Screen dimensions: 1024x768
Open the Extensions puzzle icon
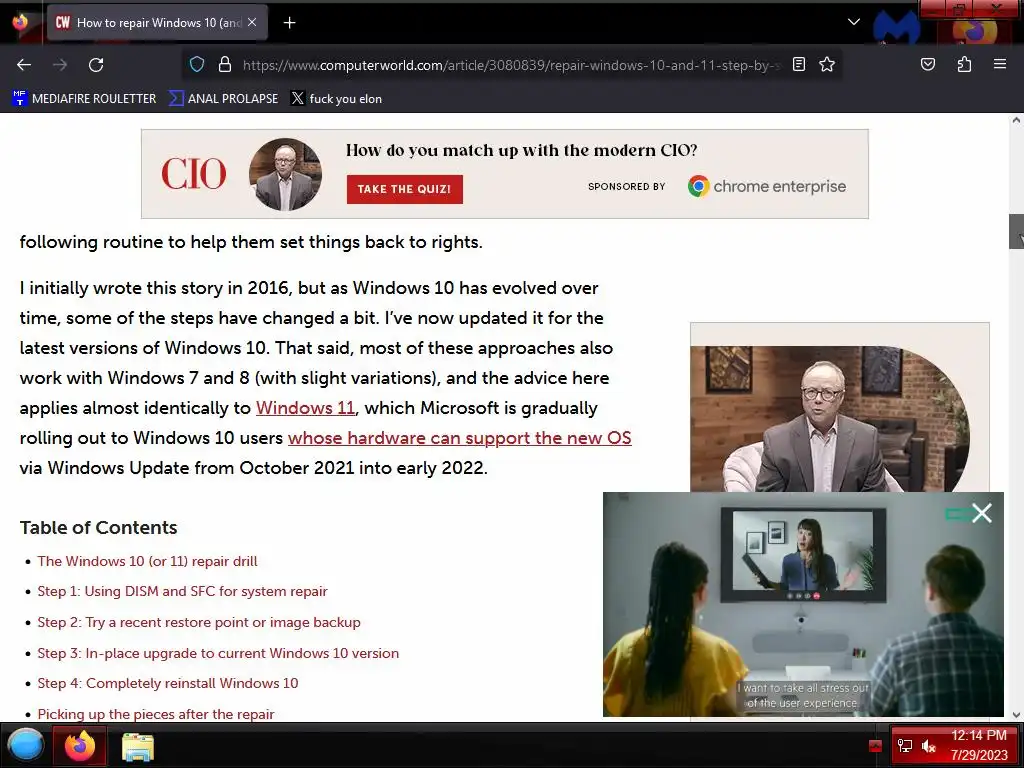point(964,64)
